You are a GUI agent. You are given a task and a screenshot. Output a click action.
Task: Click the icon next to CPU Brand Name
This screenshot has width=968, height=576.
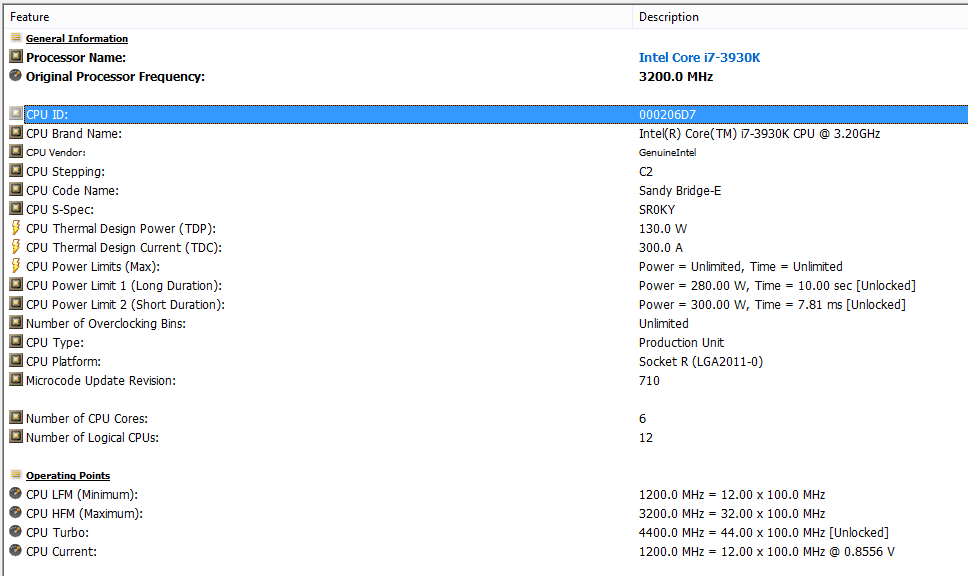(16, 133)
